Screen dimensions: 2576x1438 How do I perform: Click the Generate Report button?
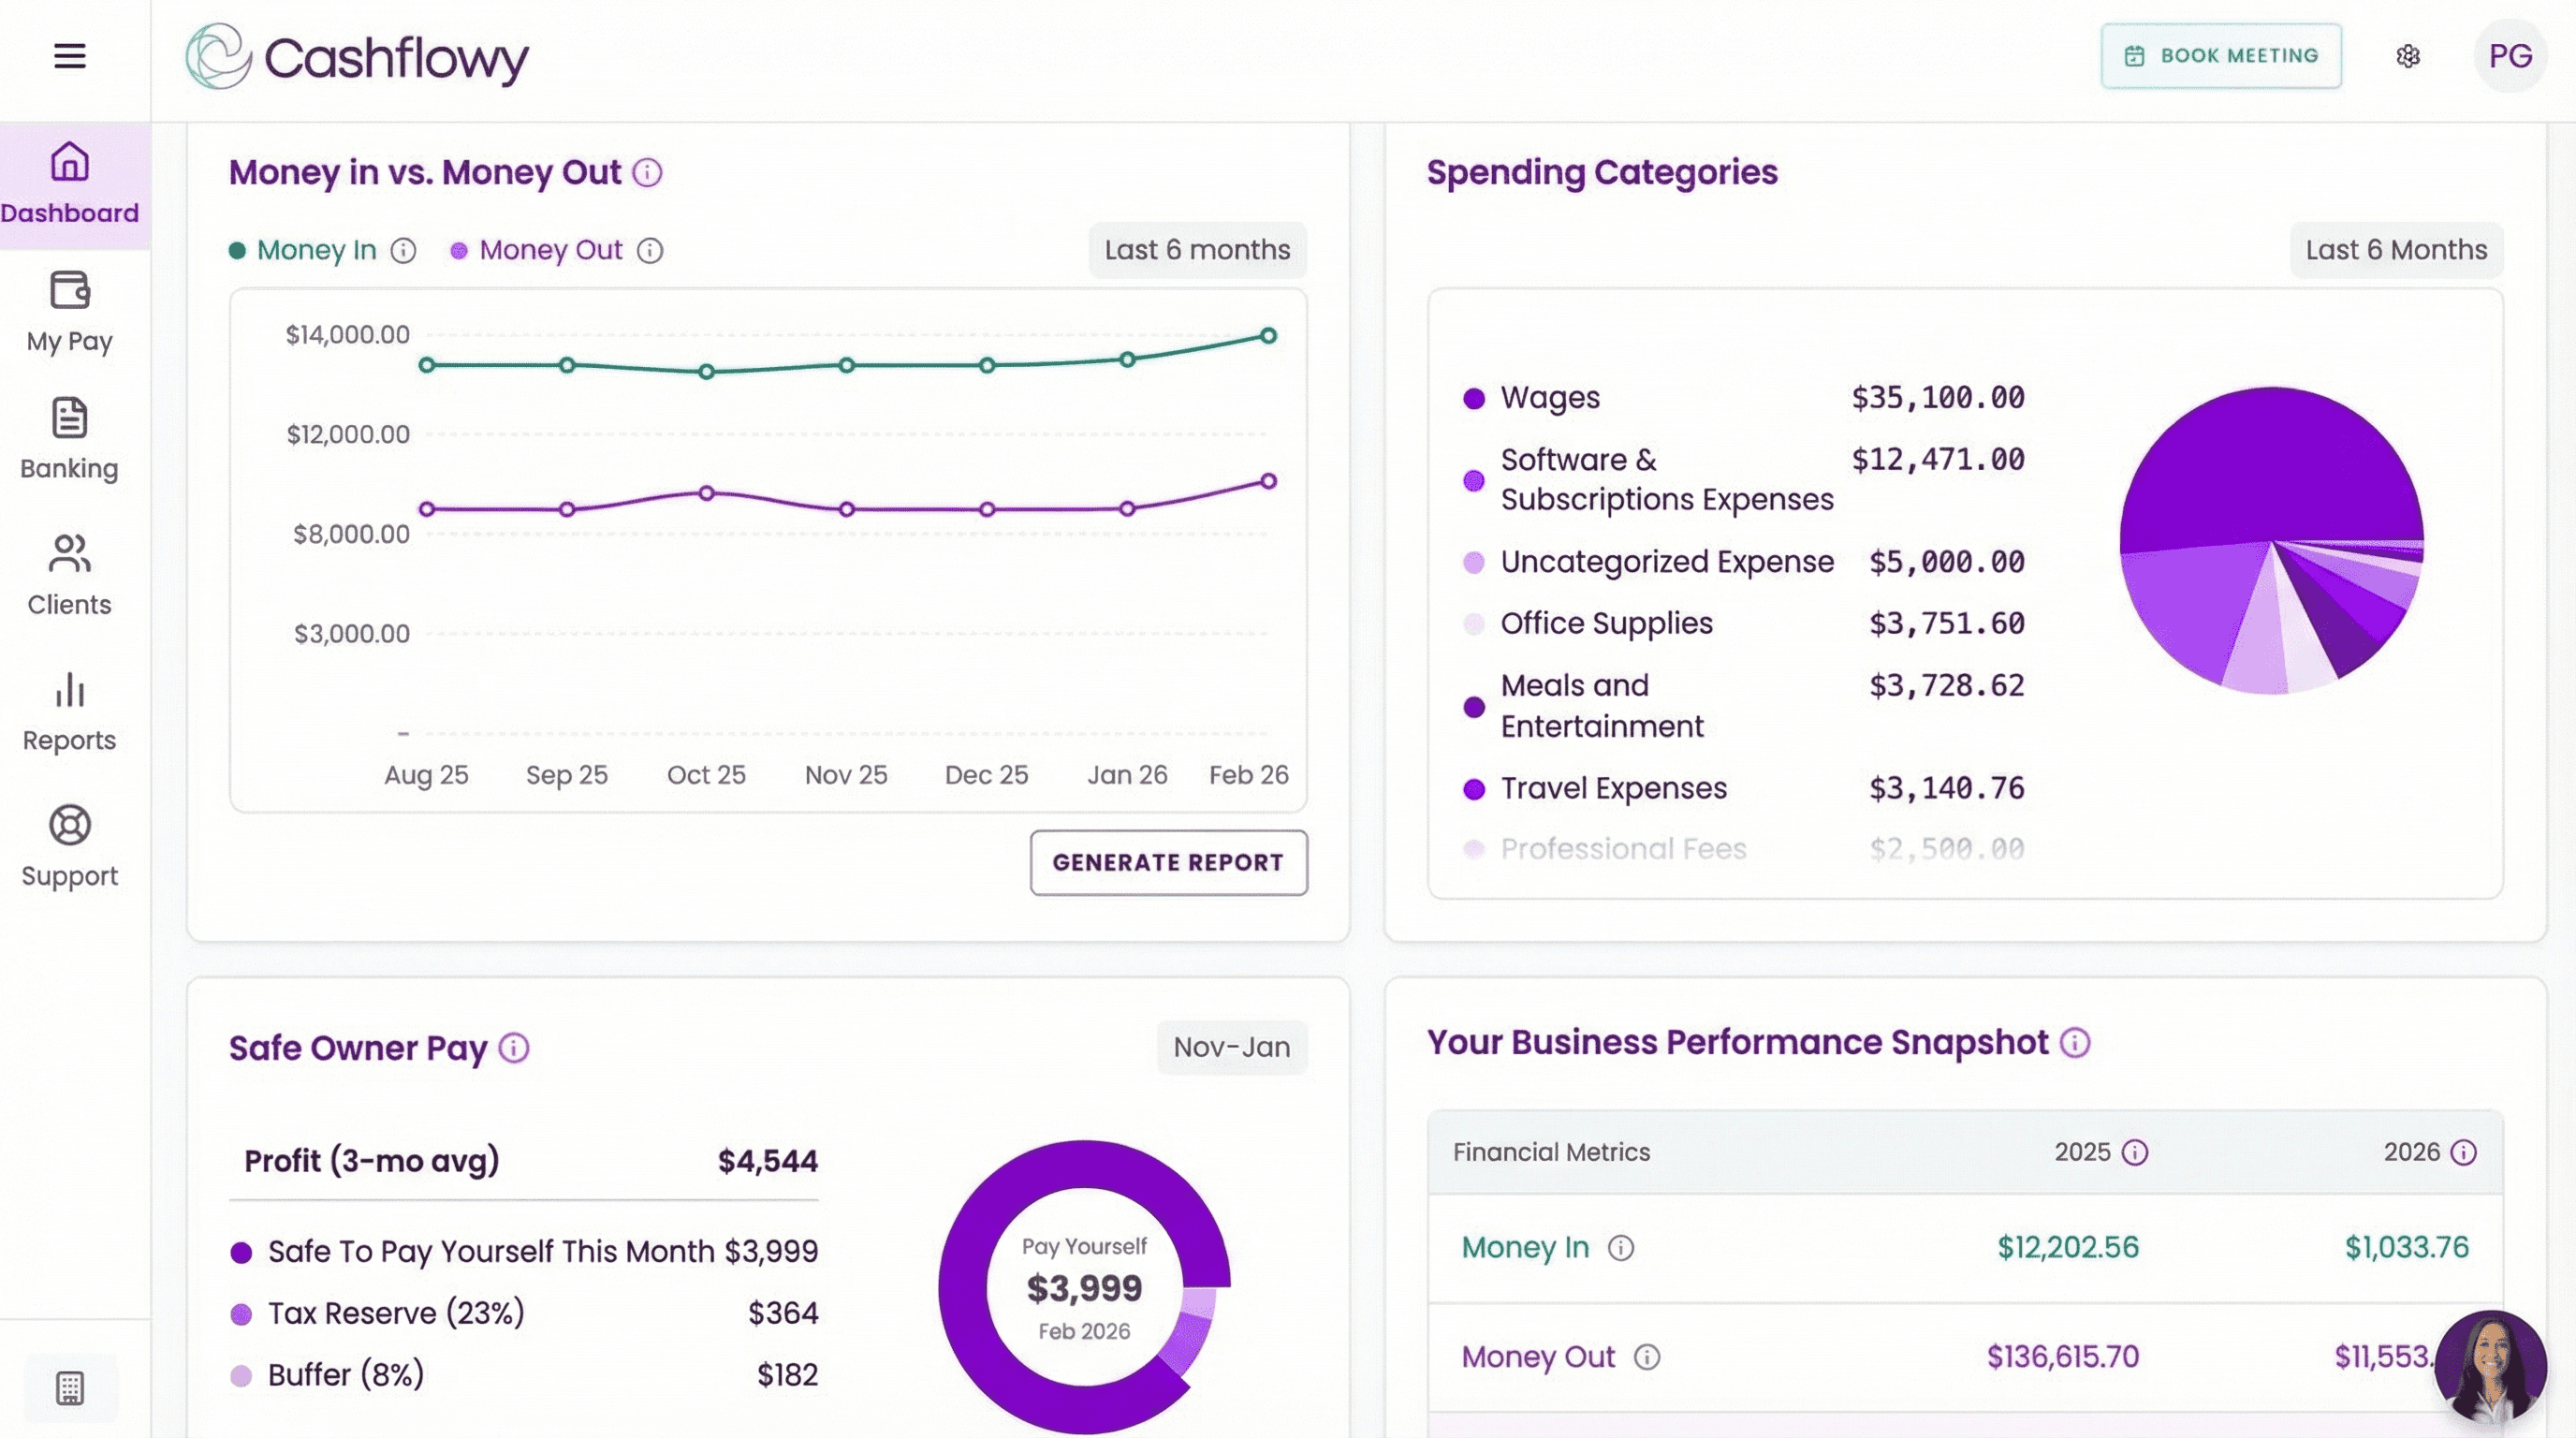[1168, 862]
